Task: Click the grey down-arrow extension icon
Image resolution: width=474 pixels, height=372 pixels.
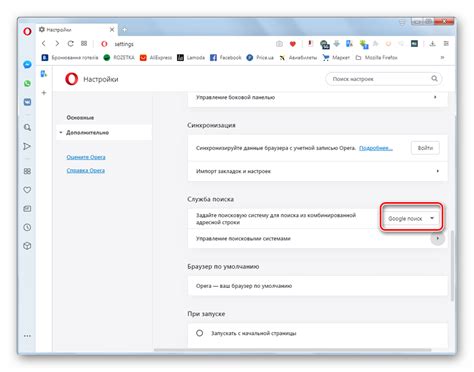Action: click(x=337, y=43)
